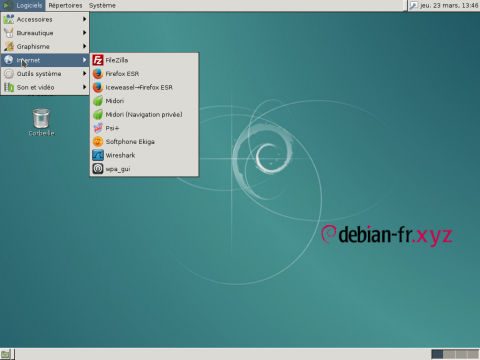Screen dimensions: 480x360
Task: Close the Logiciels menu in the panel
Action: coord(23,5)
